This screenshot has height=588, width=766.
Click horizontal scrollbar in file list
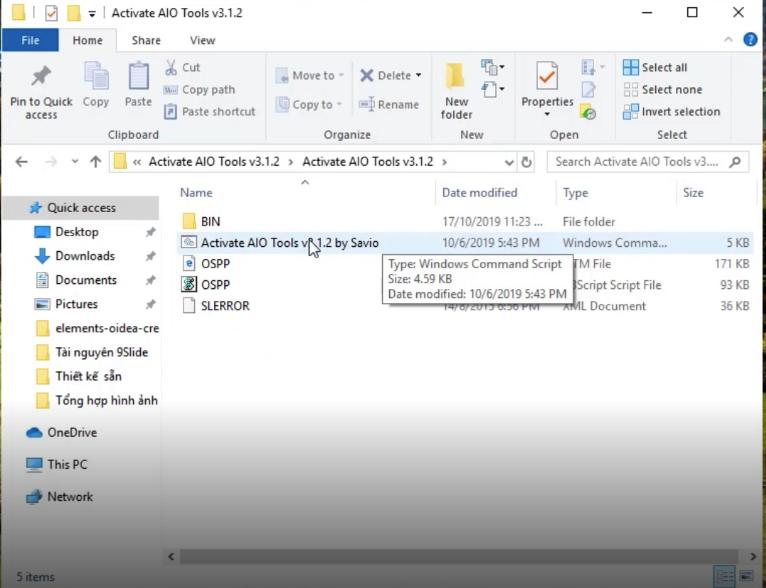click(x=458, y=556)
